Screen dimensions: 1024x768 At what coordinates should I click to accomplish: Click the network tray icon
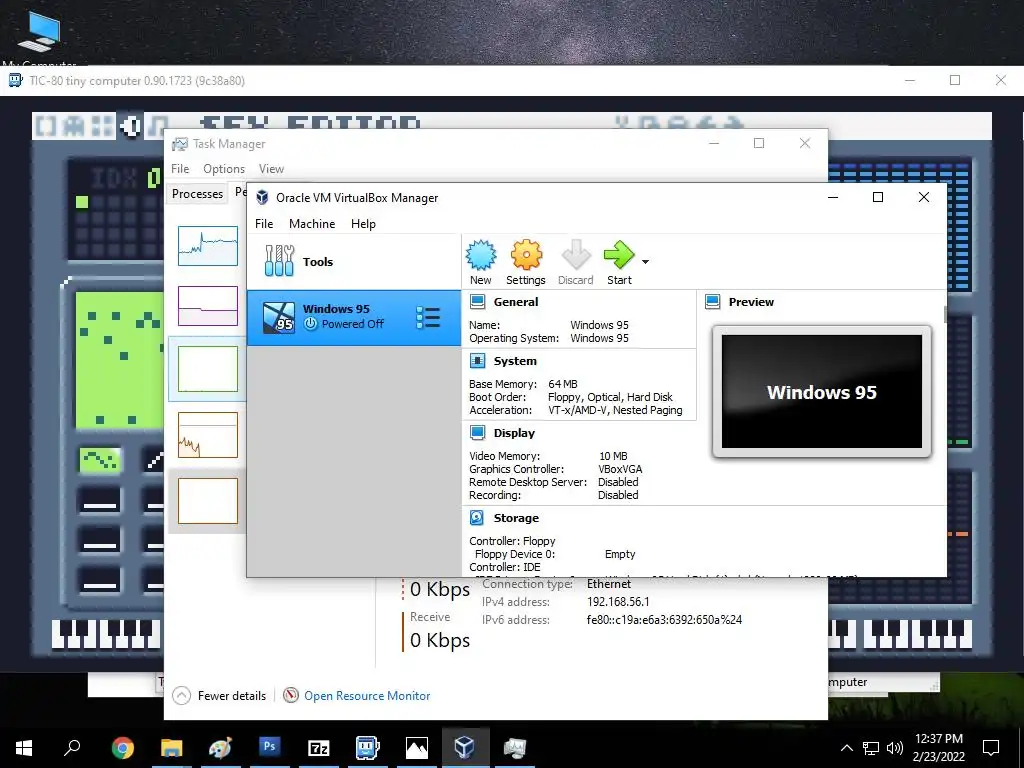871,748
